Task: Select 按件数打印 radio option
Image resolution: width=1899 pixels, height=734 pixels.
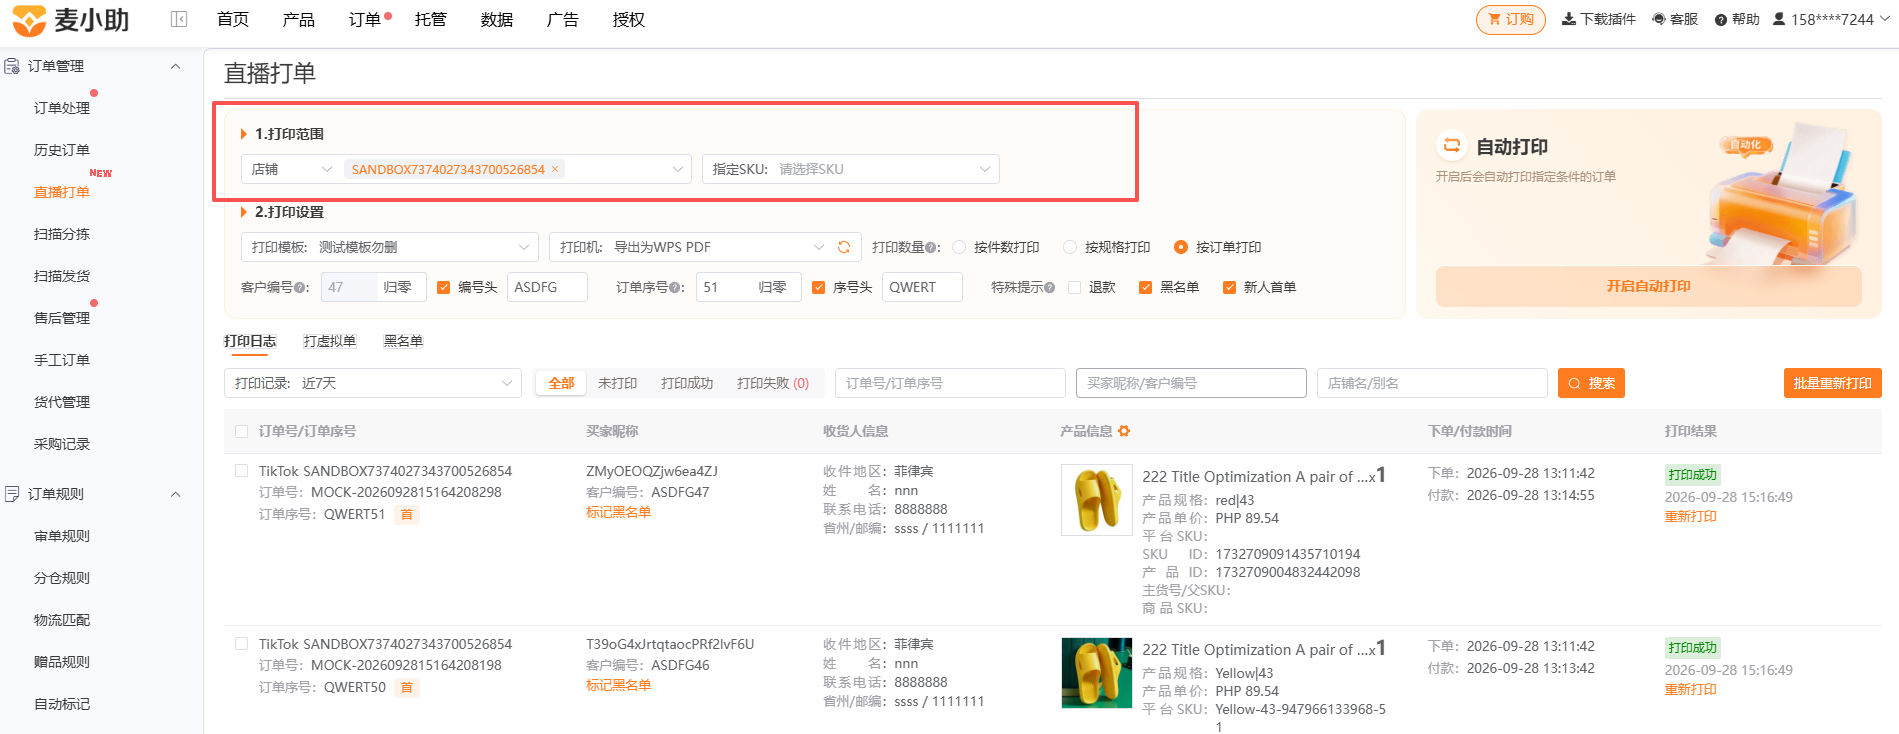Action: (959, 247)
